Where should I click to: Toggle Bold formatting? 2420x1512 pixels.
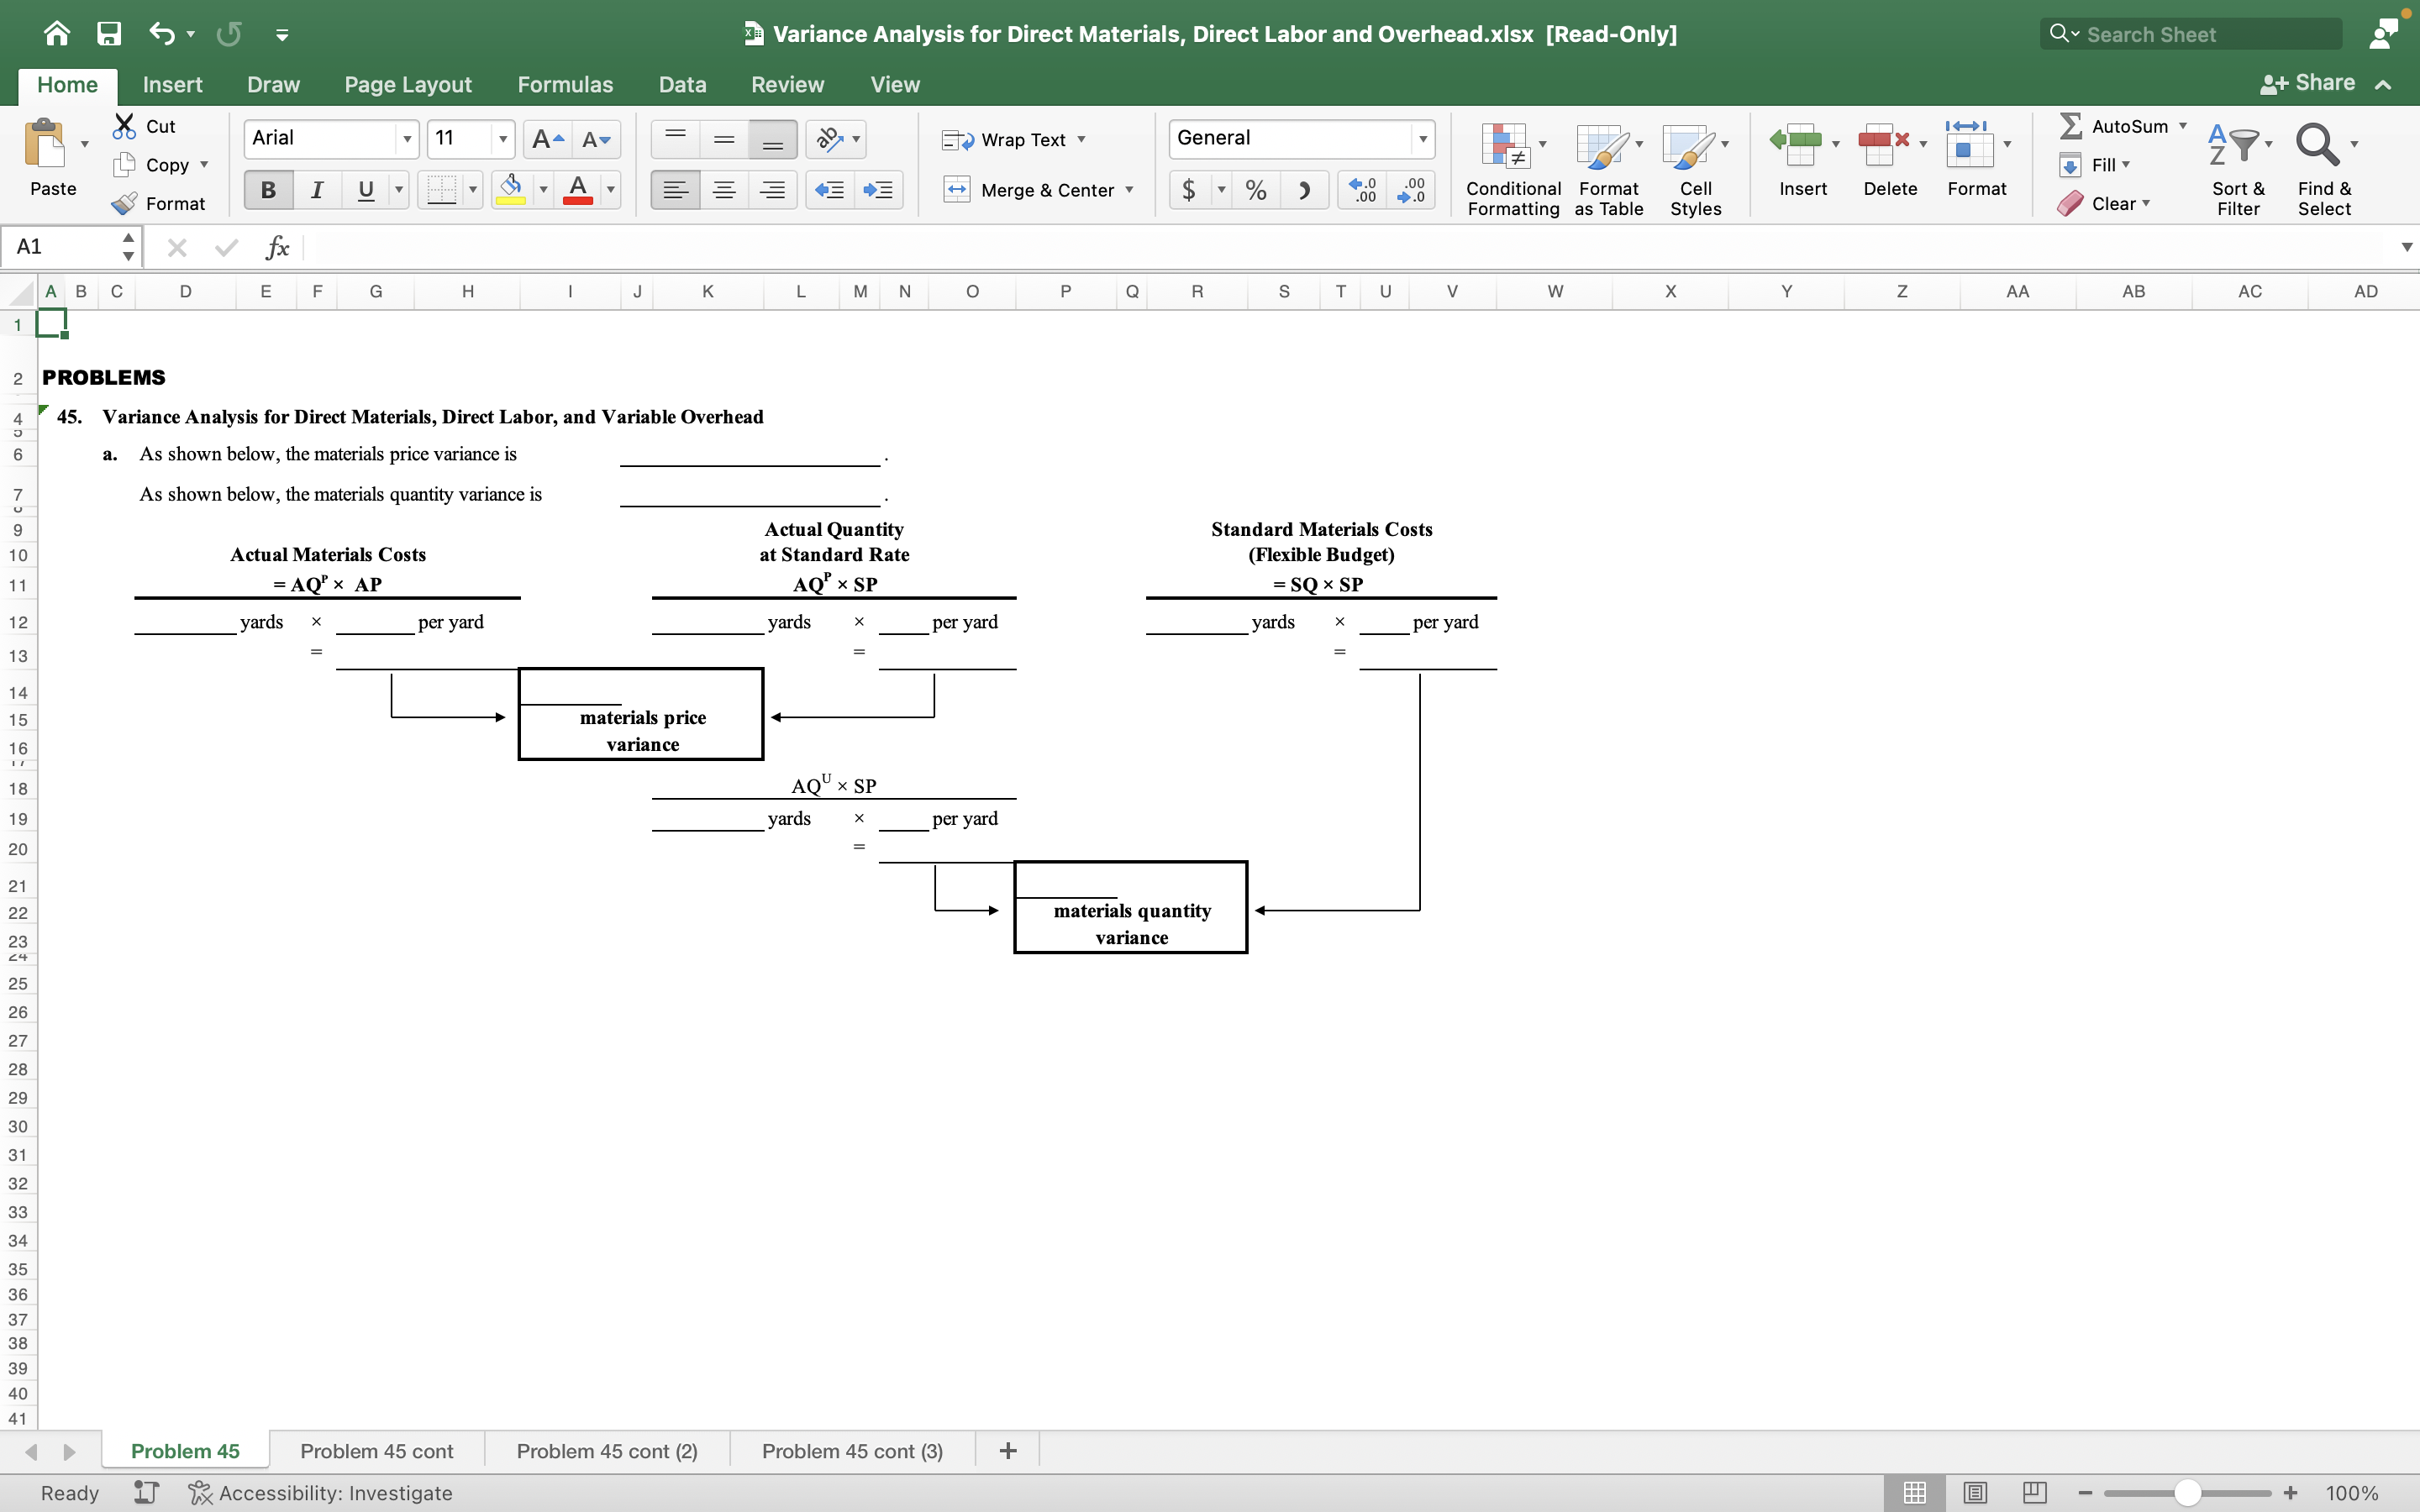pyautogui.click(x=268, y=190)
